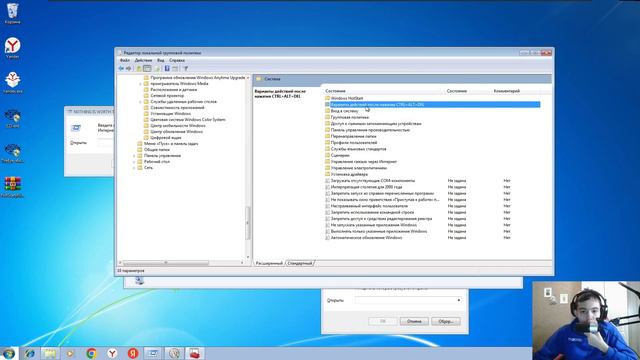Click the Up one level folder icon
The image size is (640, 360).
[x=139, y=69]
